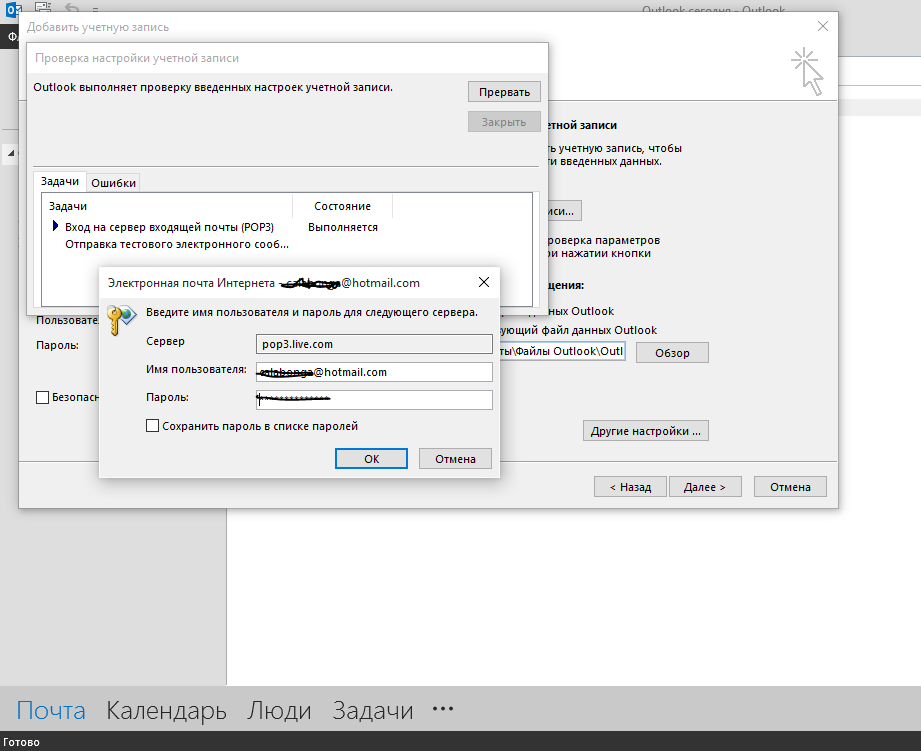Confirm credentials with the OK button

pyautogui.click(x=371, y=459)
